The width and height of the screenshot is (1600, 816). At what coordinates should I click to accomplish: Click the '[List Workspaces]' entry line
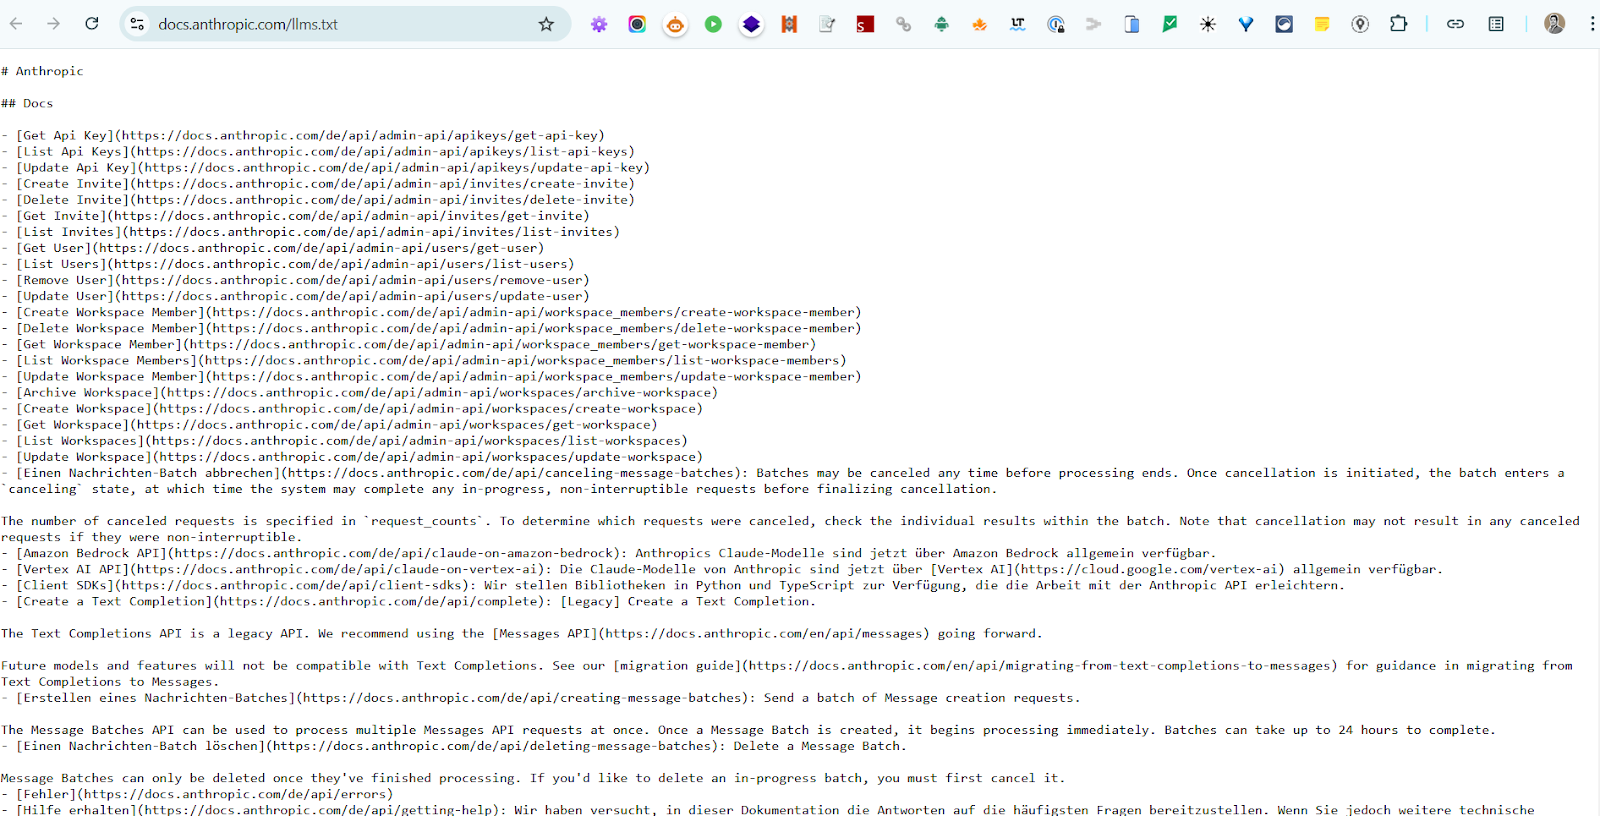[x=344, y=440]
